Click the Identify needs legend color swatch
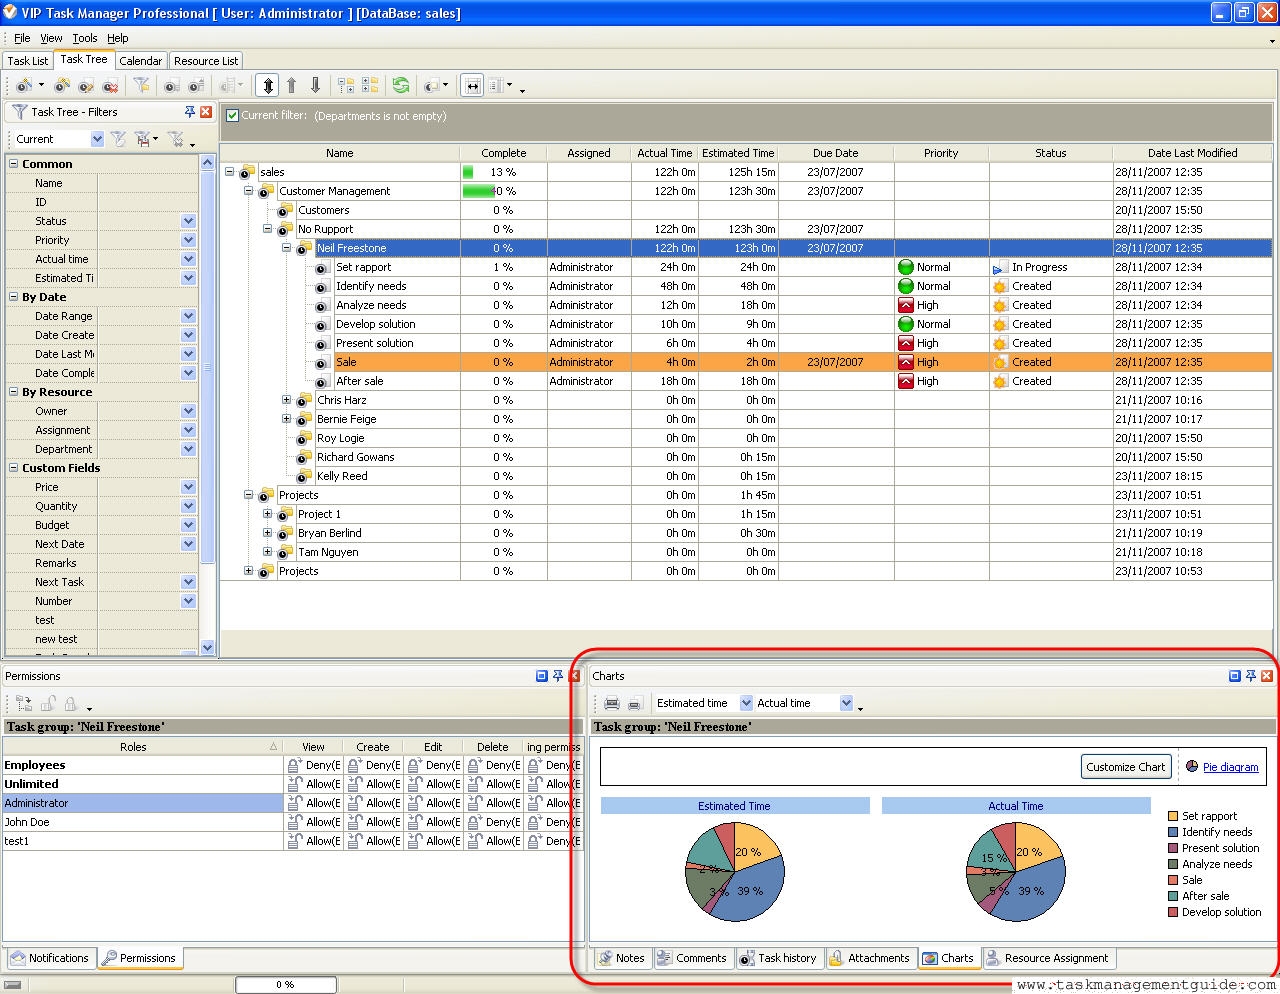 click(1173, 832)
